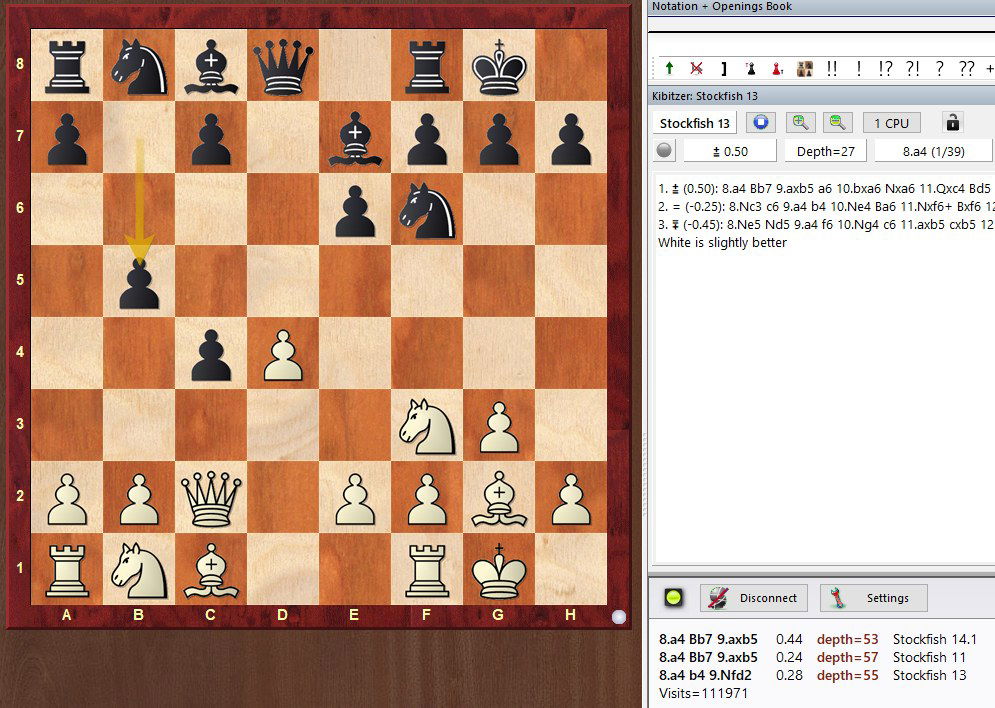
Task: Expand the 8.a4 (1/39) current move field
Action: pos(932,151)
